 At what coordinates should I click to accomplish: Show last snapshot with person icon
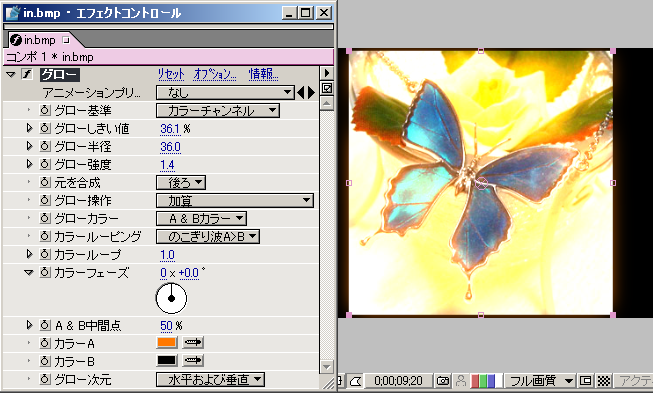461,381
